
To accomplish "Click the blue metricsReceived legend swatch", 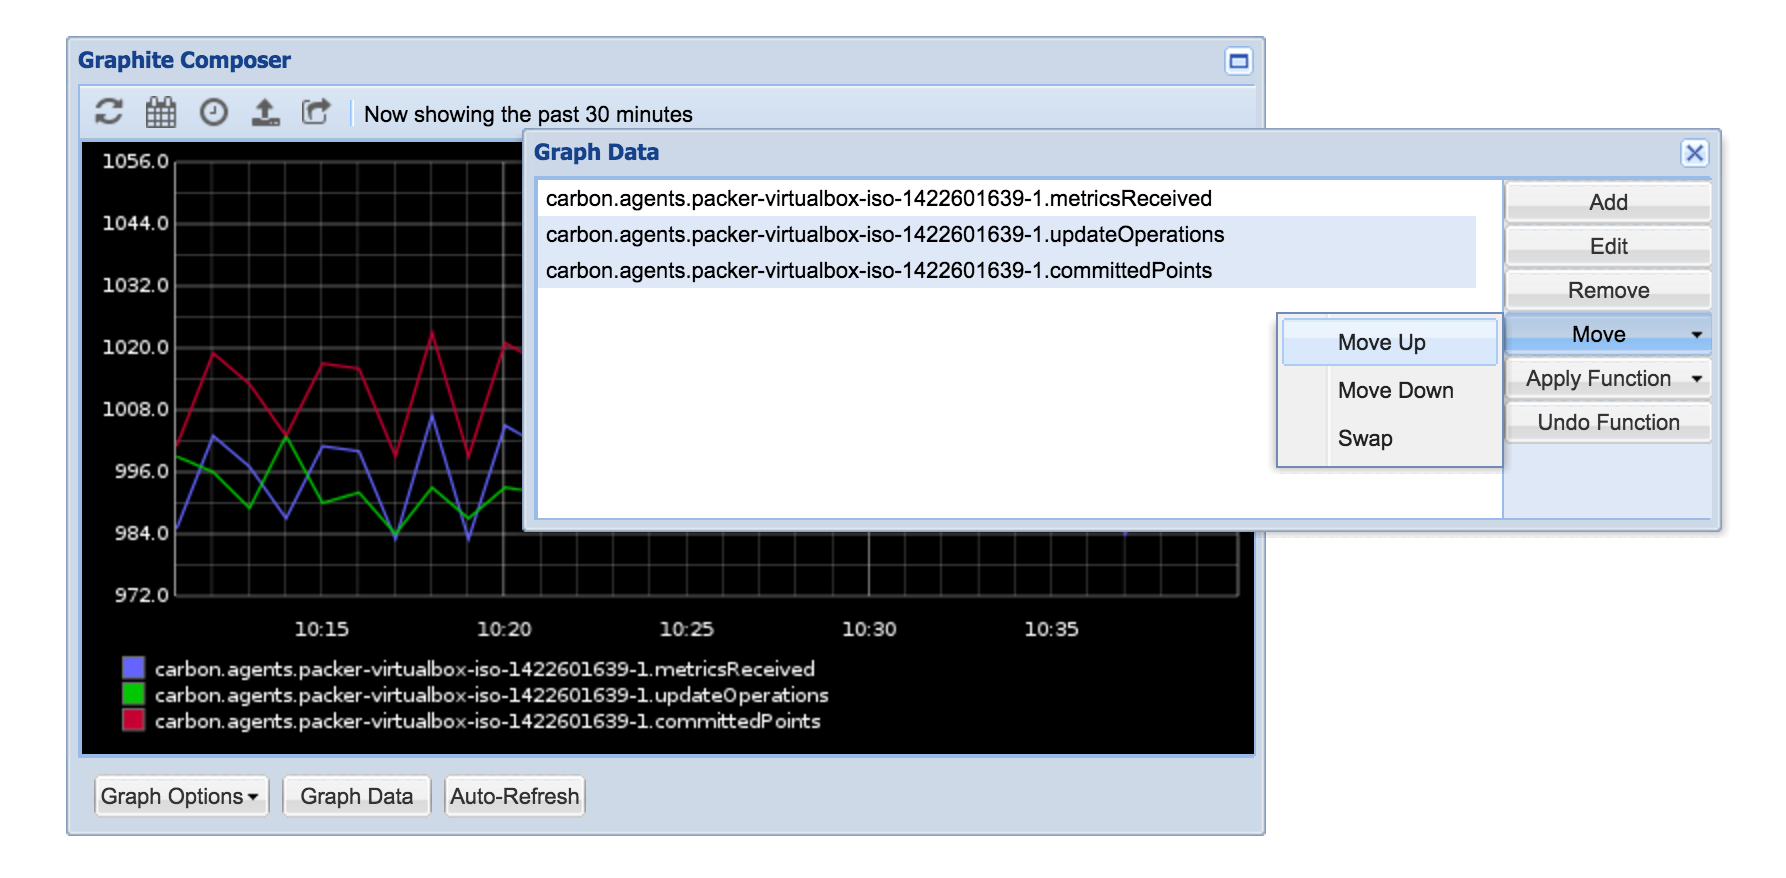I will click(133, 668).
